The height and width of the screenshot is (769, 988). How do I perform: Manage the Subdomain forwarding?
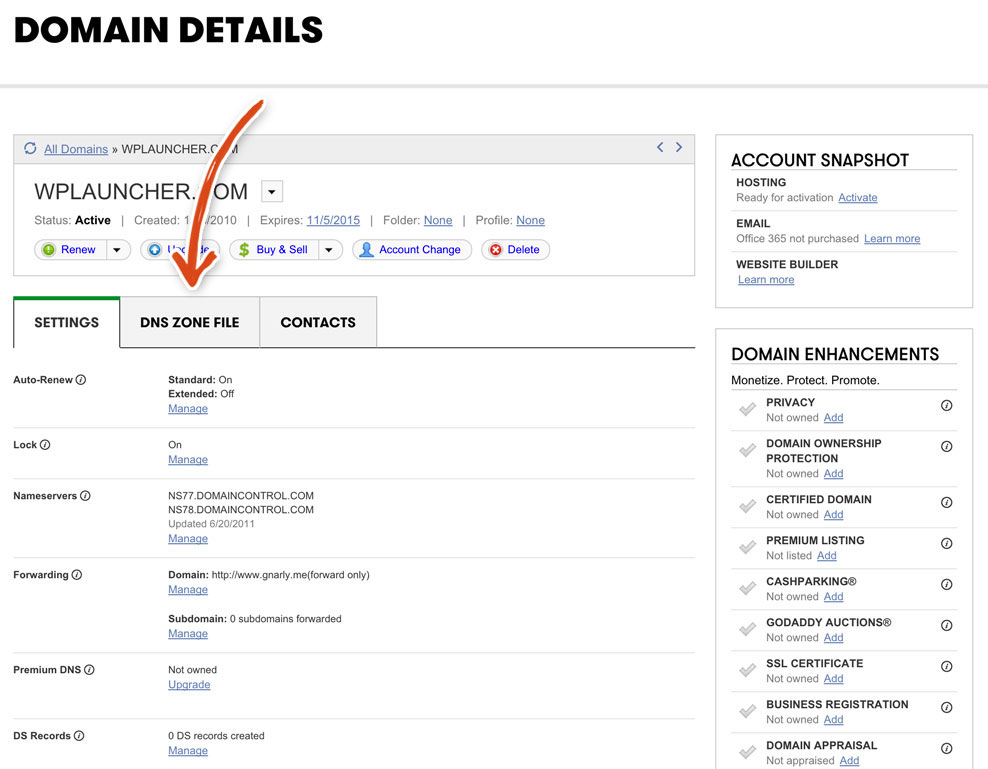[188, 633]
